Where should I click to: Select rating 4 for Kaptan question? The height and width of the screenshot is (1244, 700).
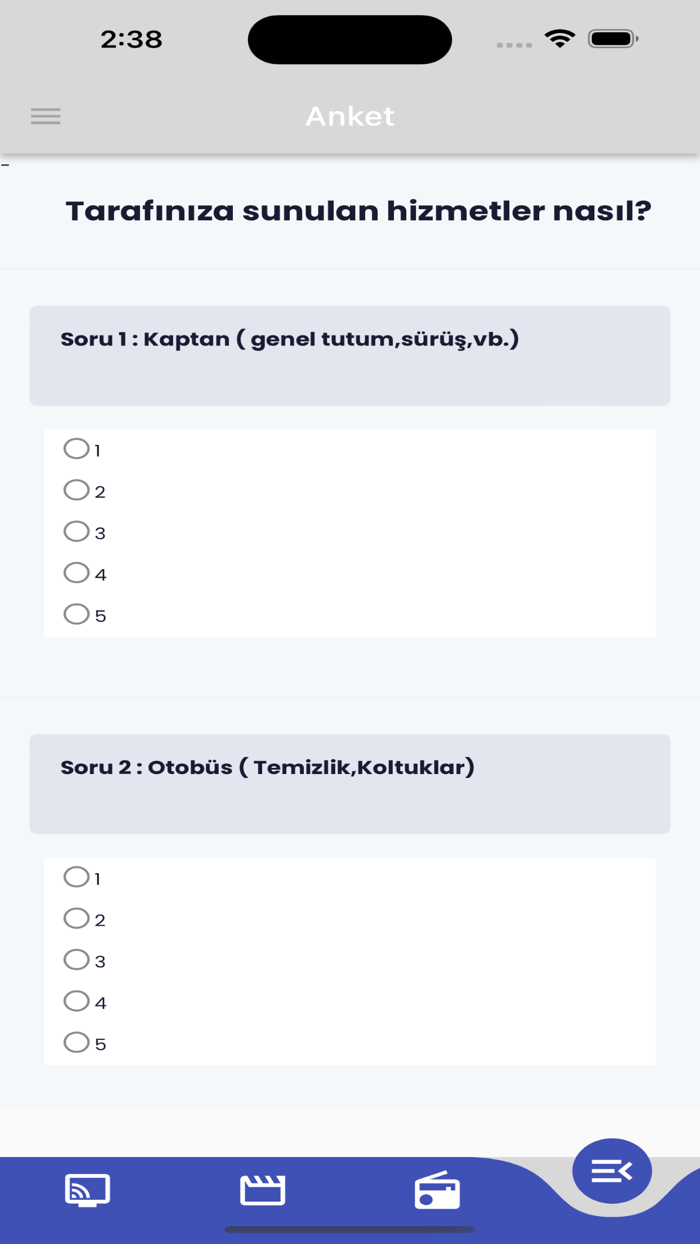click(x=76, y=573)
